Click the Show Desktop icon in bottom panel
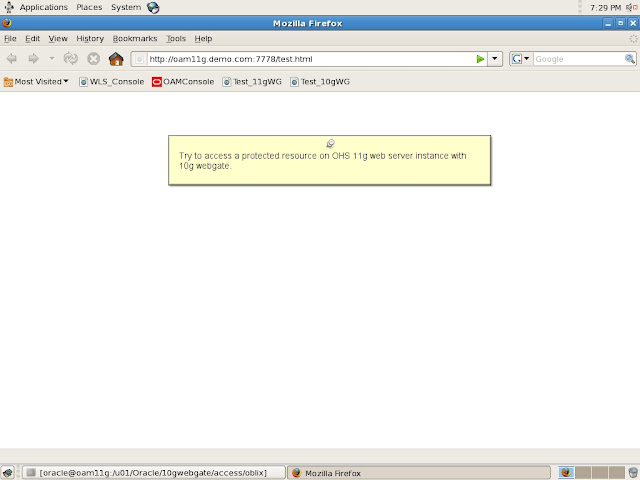The height and width of the screenshot is (480, 640). 8,472
